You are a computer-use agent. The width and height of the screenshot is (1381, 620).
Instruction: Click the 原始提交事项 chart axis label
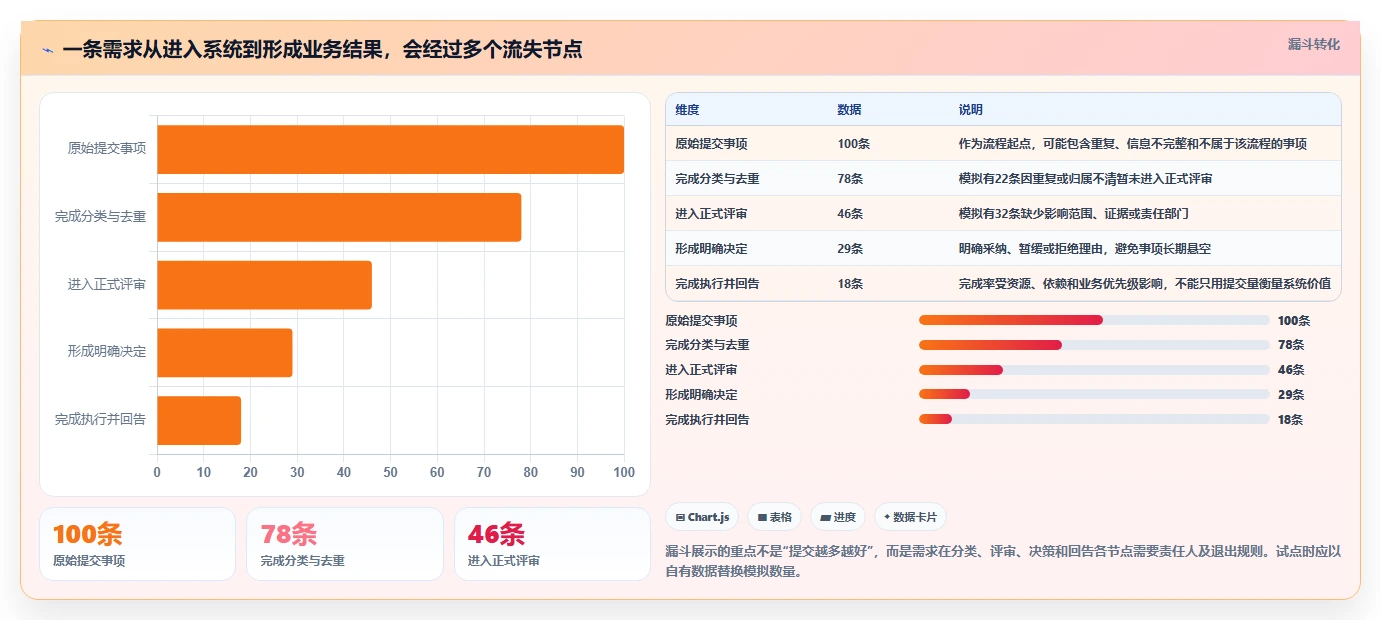(x=107, y=149)
